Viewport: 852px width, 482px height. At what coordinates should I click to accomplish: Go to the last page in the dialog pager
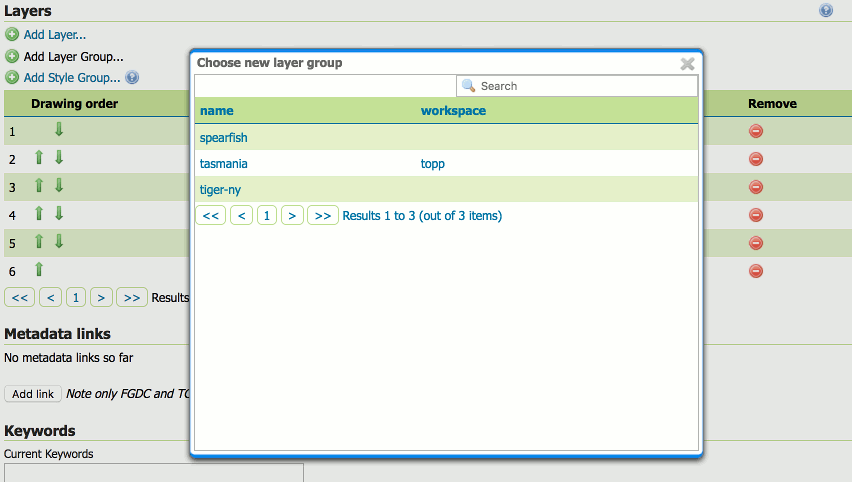[322, 216]
